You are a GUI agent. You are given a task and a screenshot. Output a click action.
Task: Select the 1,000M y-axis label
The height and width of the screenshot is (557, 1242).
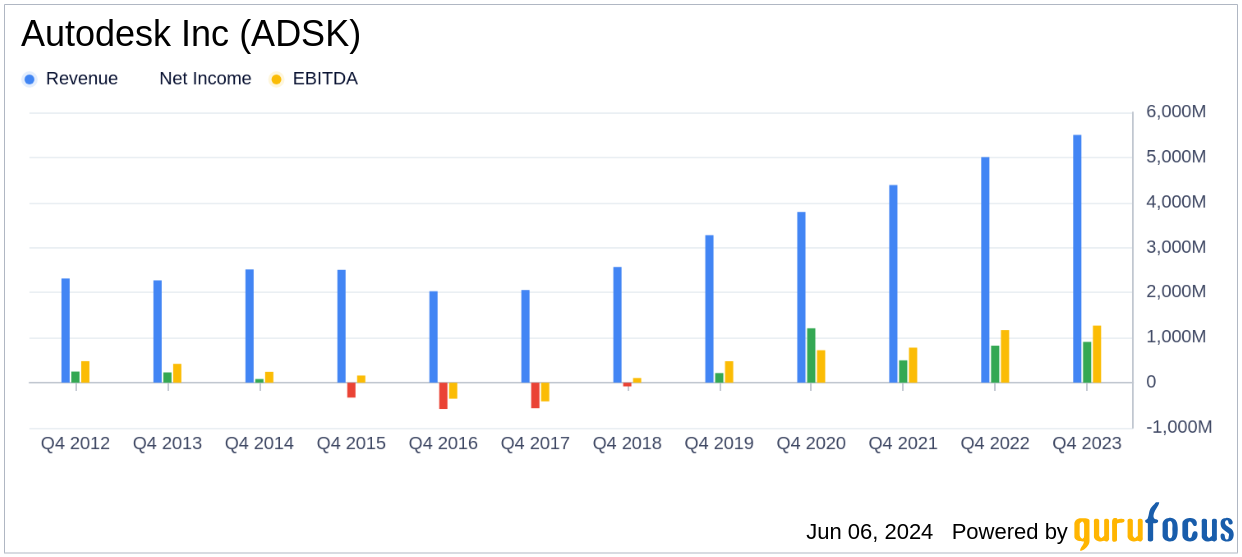[x=1175, y=337]
